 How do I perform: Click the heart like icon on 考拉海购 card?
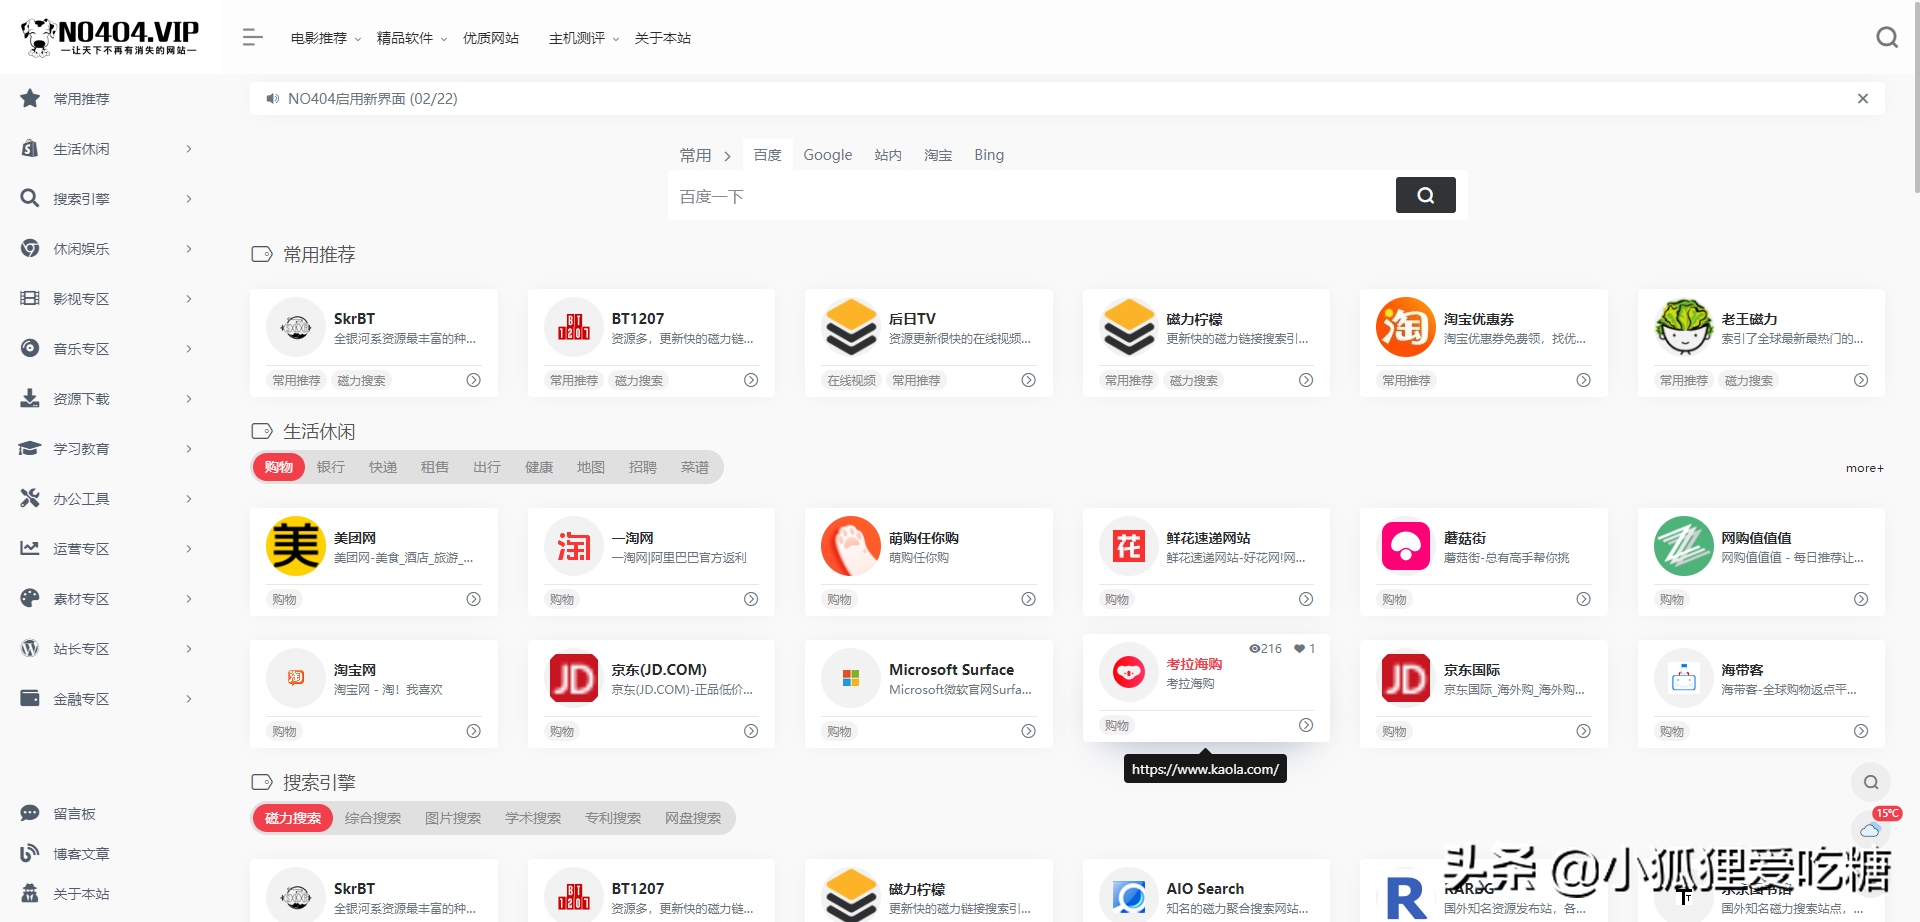click(1299, 649)
